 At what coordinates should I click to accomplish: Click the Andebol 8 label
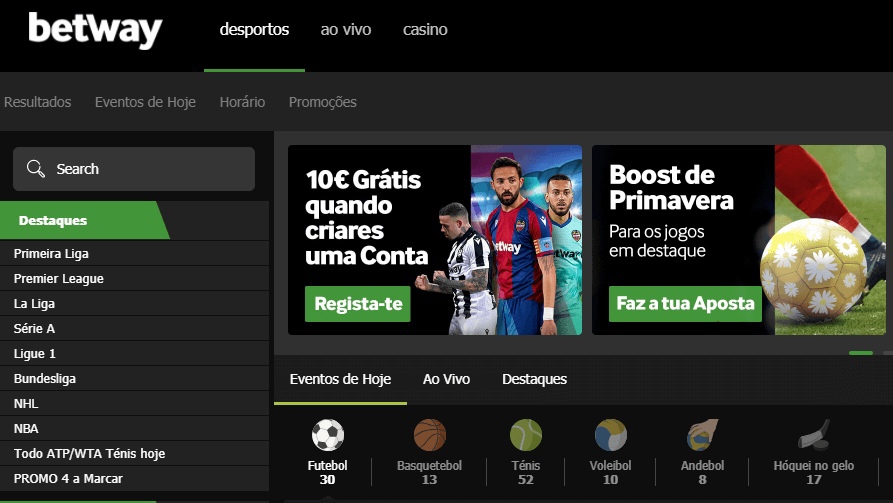[x=702, y=472]
